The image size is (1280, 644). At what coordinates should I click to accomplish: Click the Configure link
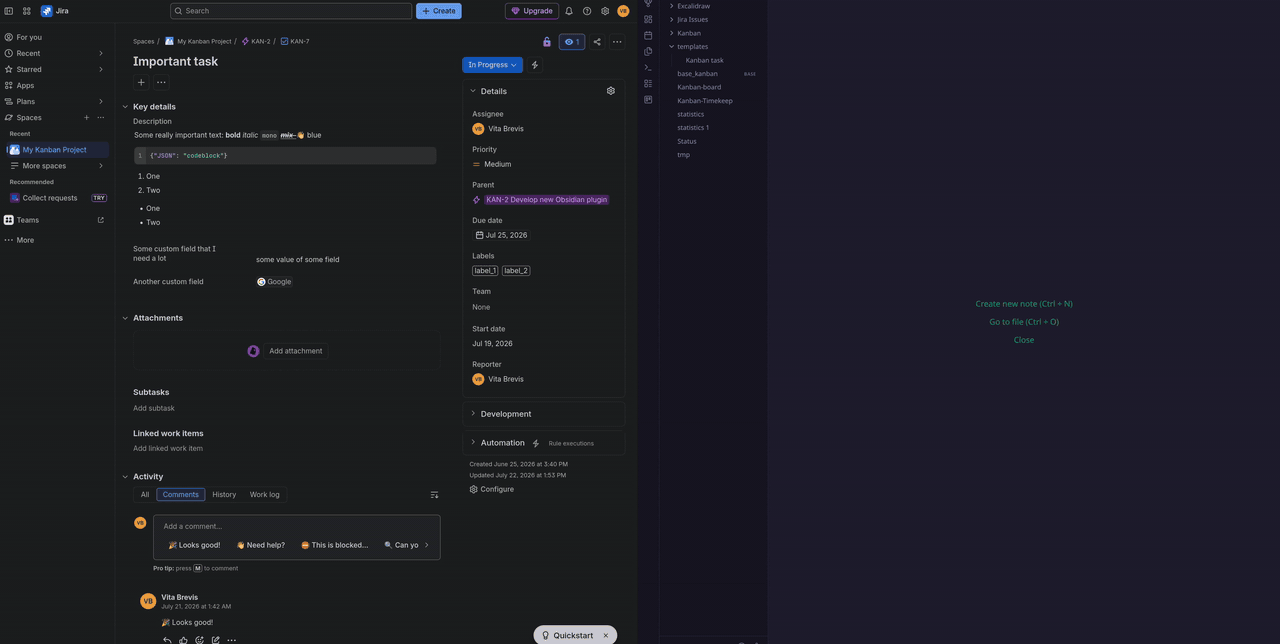[491, 489]
